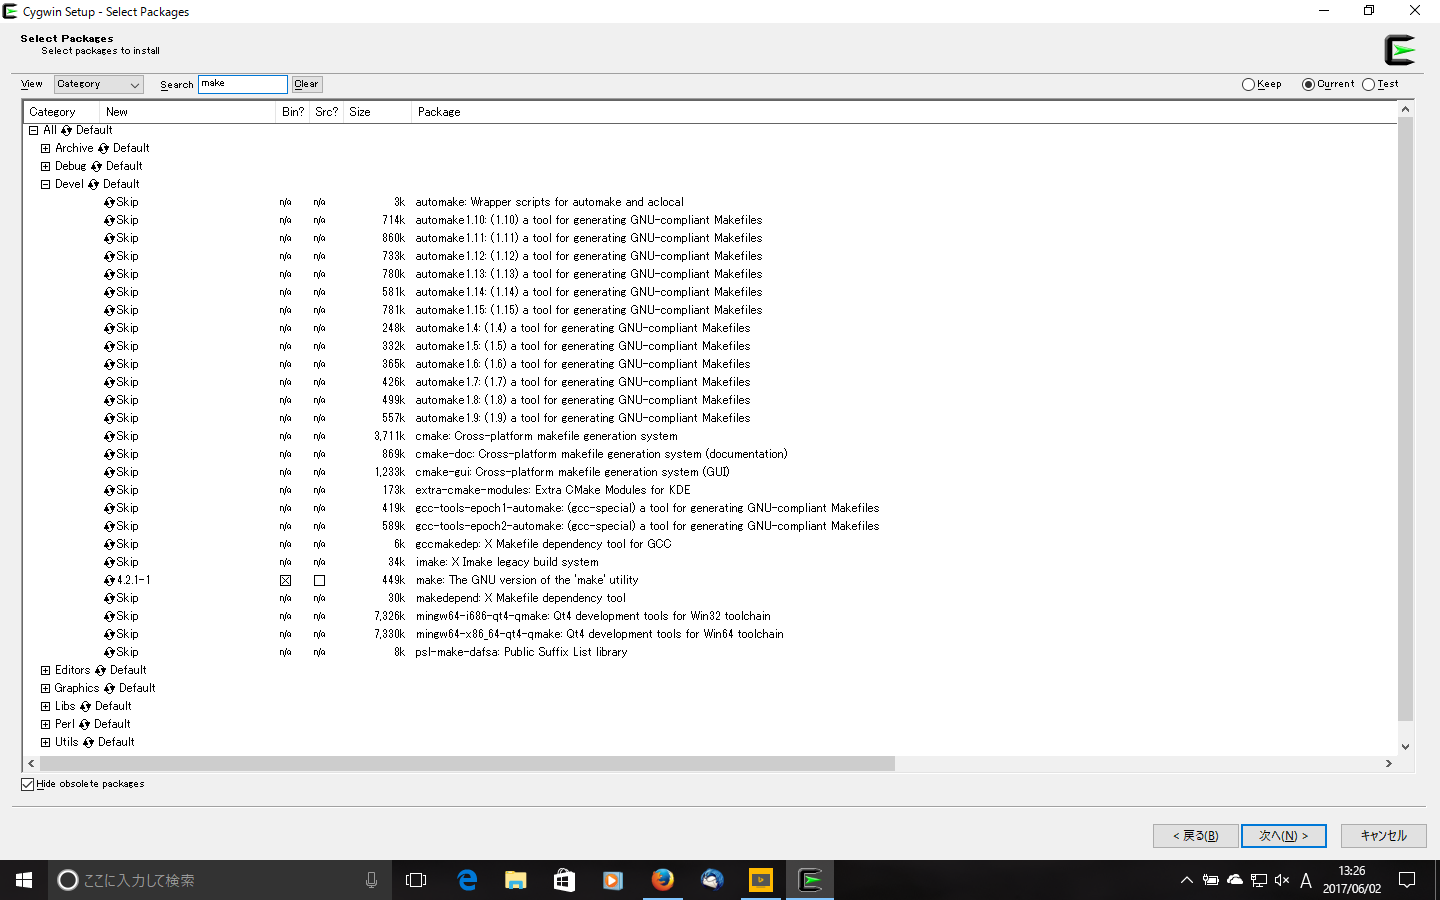Expand the Utils category
Screen dimensions: 1440x900
pyautogui.click(x=45, y=742)
